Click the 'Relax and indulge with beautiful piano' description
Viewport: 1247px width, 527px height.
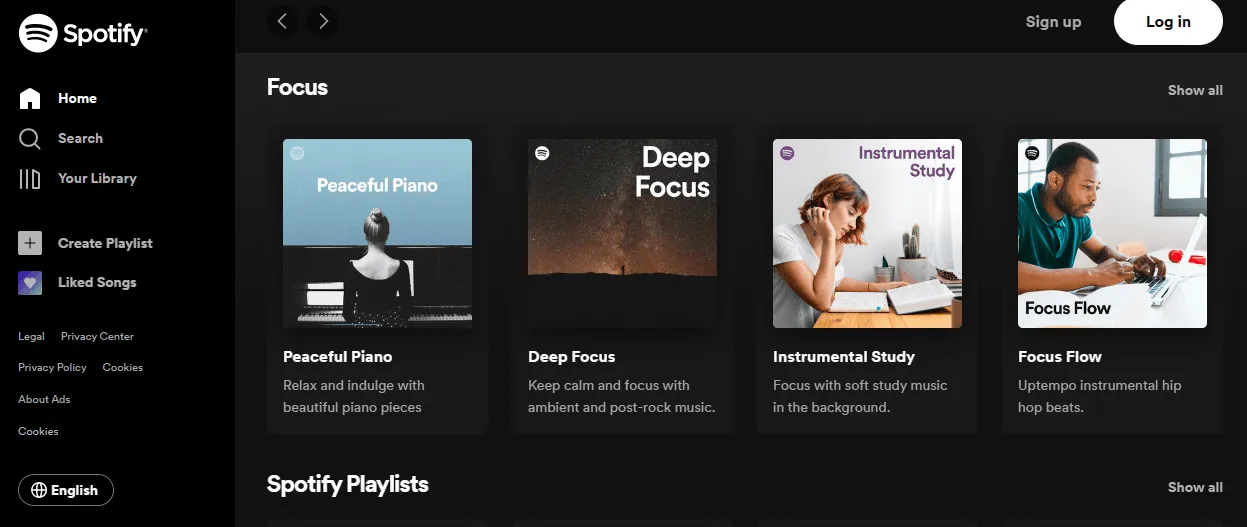tap(354, 396)
